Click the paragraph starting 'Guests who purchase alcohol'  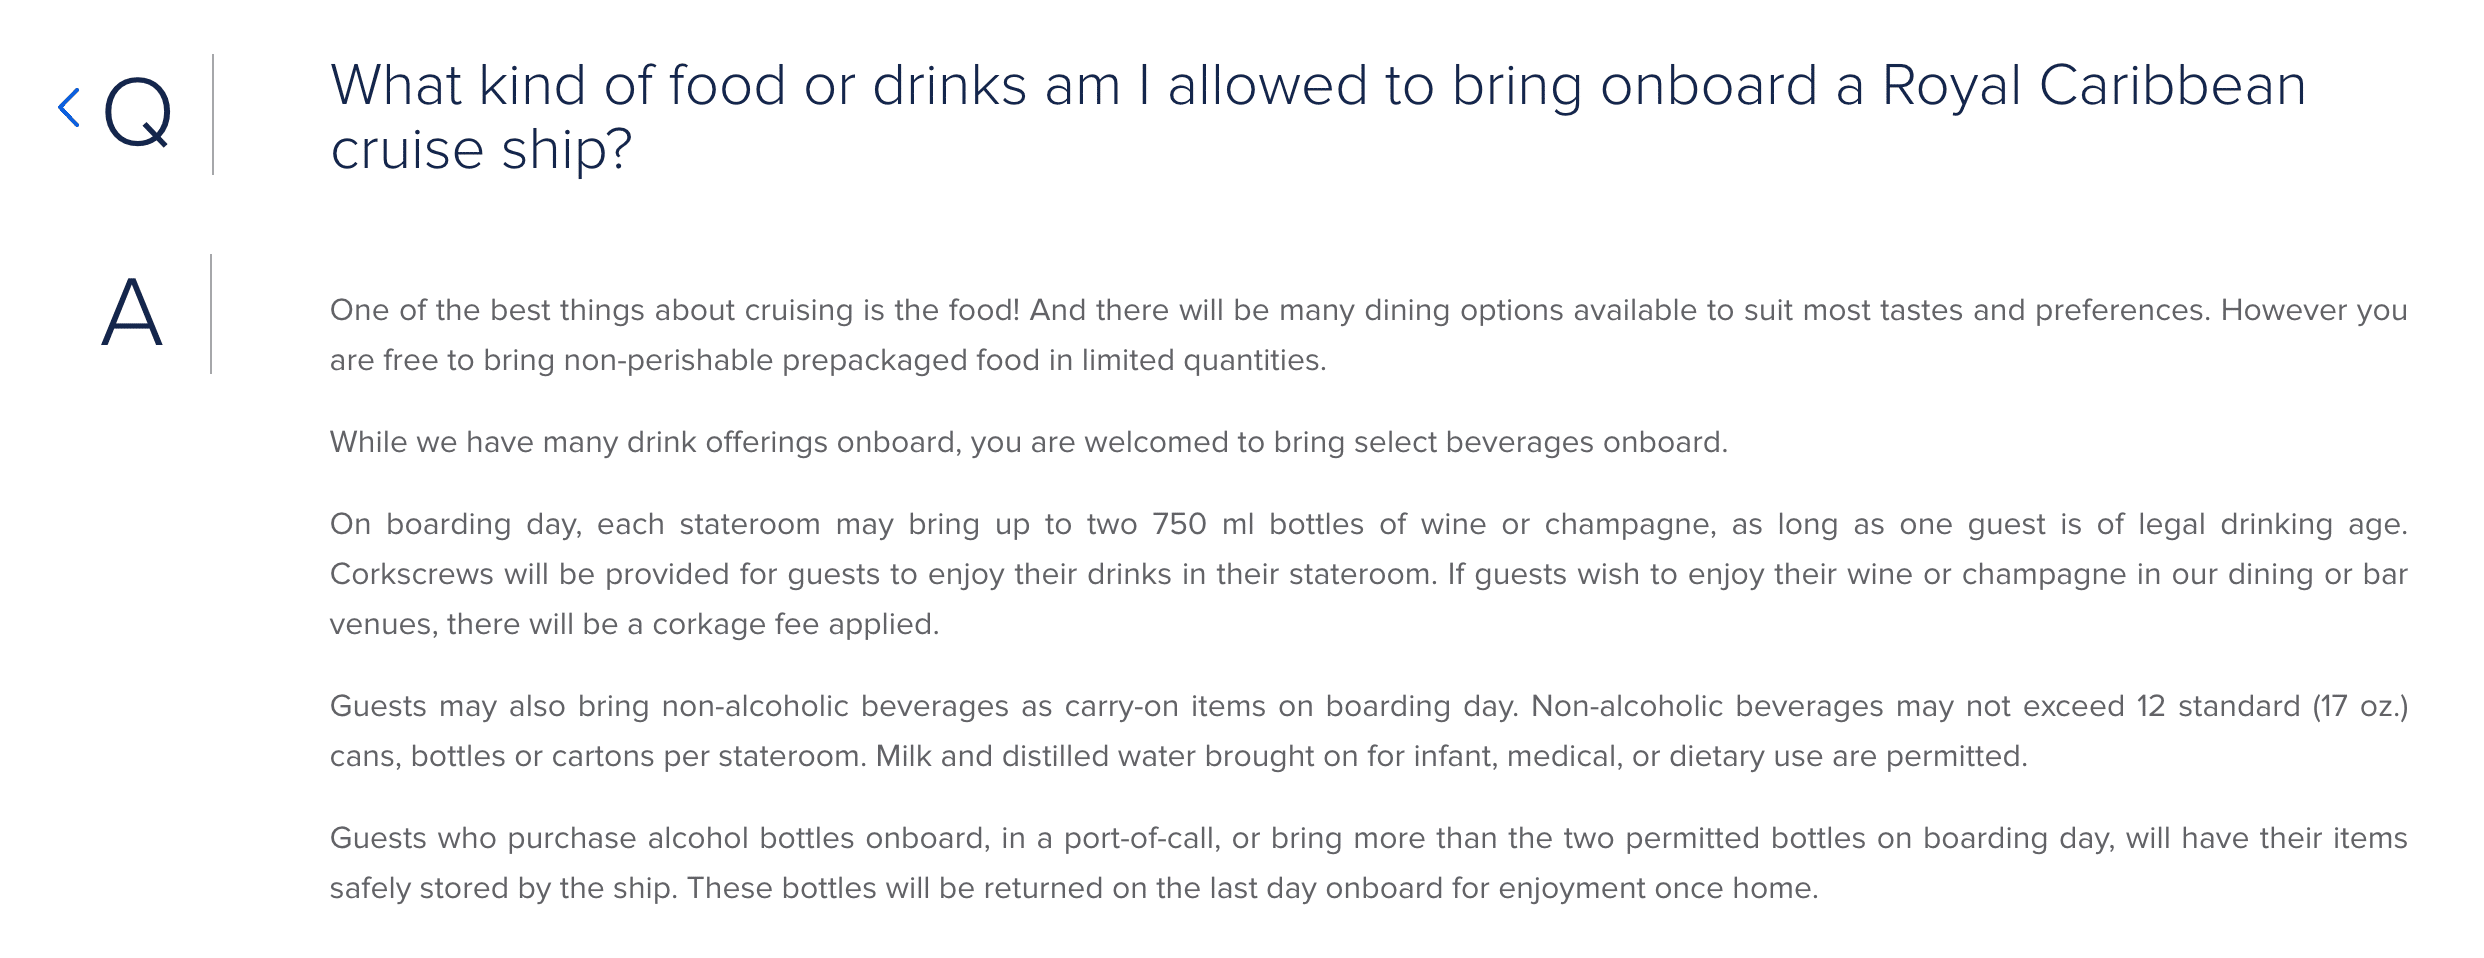coord(1368,863)
